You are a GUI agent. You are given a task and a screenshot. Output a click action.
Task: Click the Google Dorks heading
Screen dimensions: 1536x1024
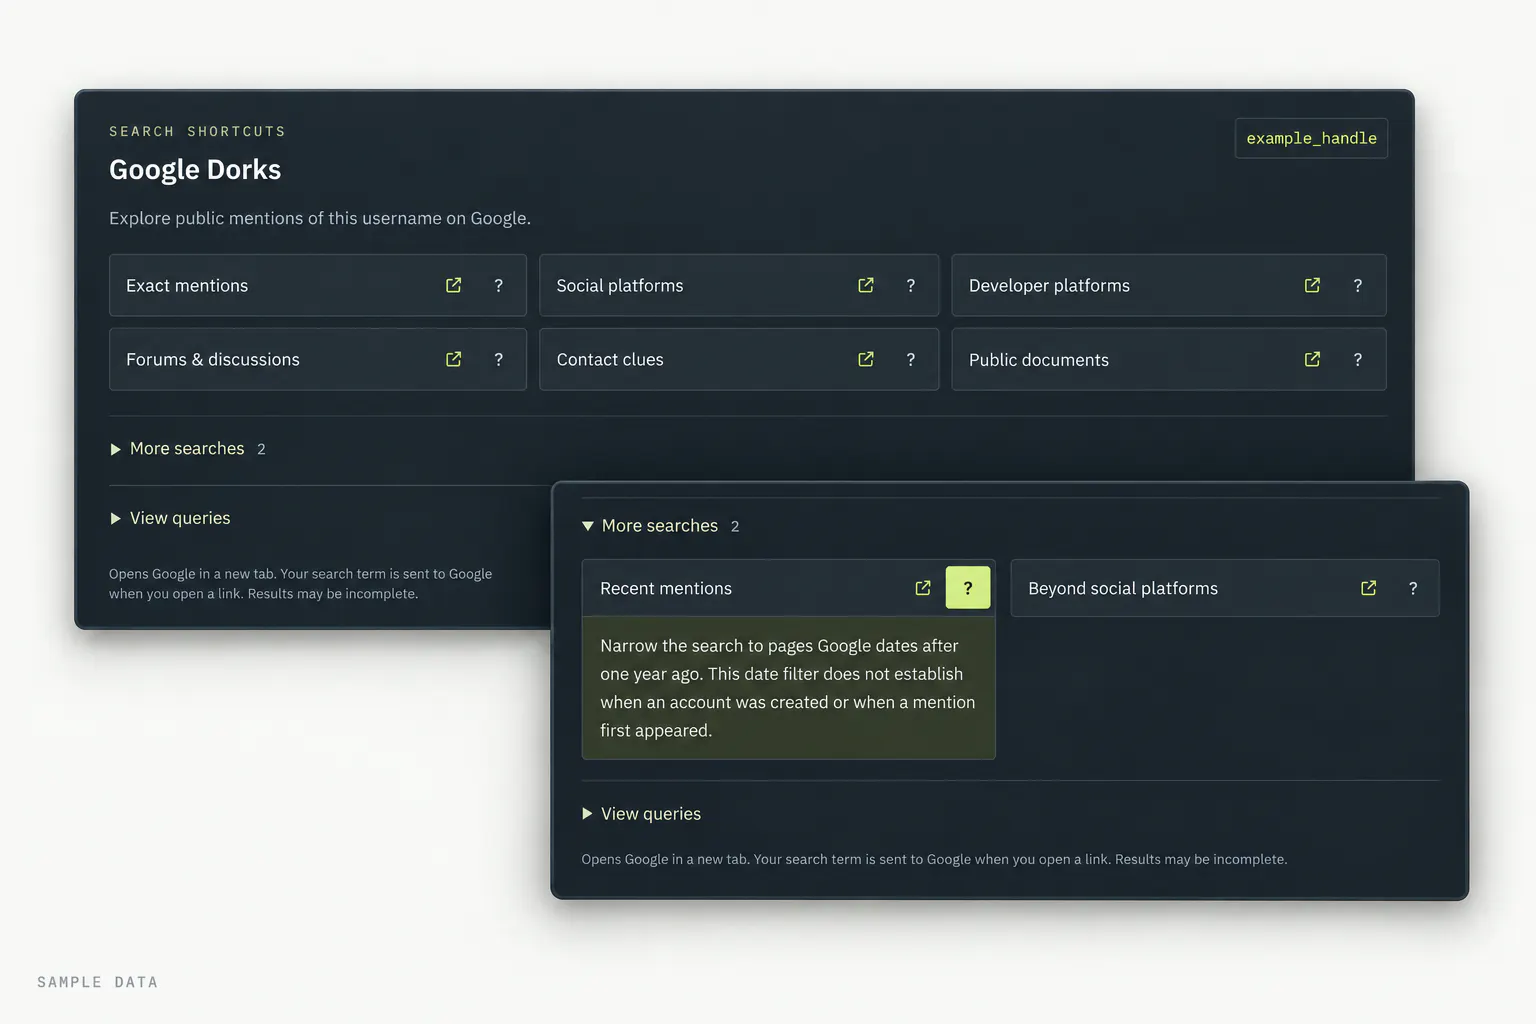pos(195,170)
